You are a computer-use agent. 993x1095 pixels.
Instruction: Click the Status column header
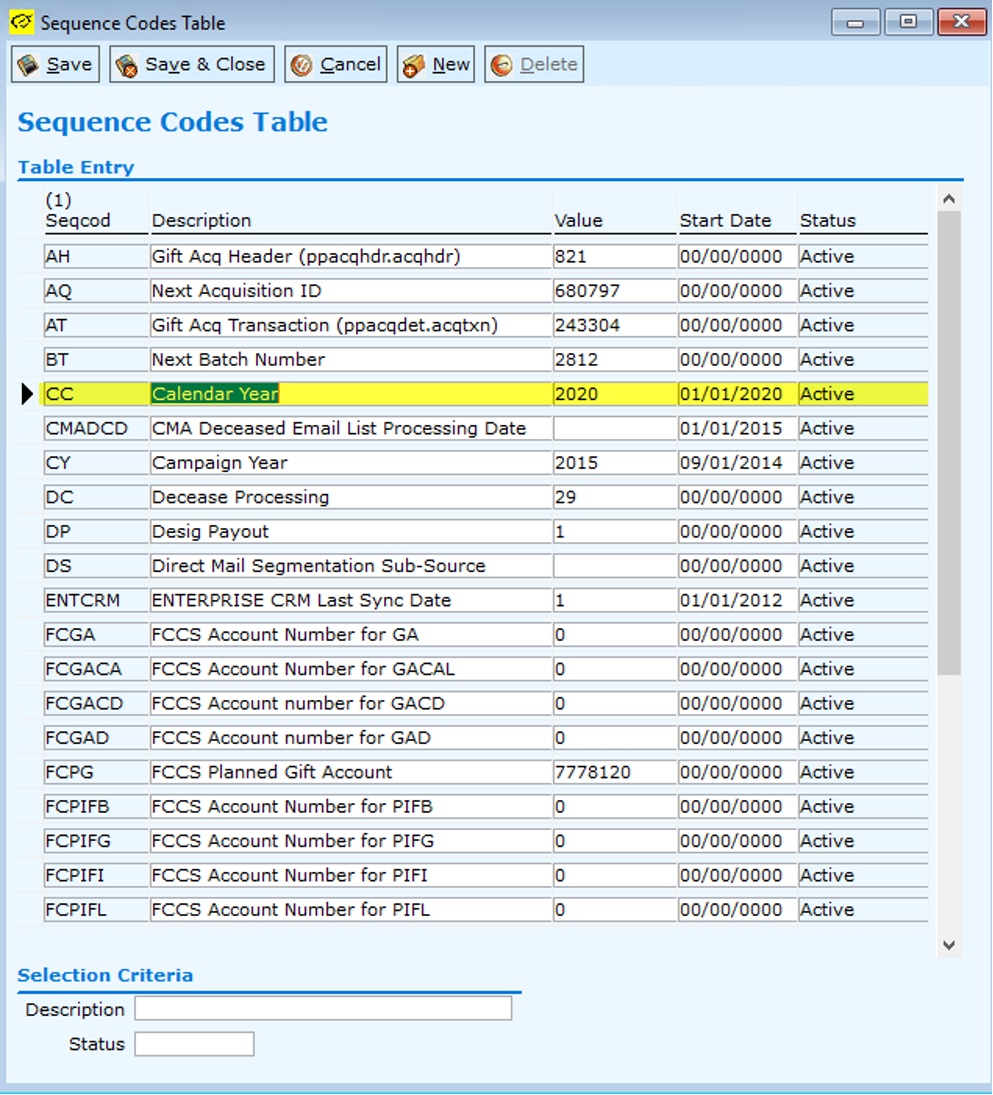828,221
